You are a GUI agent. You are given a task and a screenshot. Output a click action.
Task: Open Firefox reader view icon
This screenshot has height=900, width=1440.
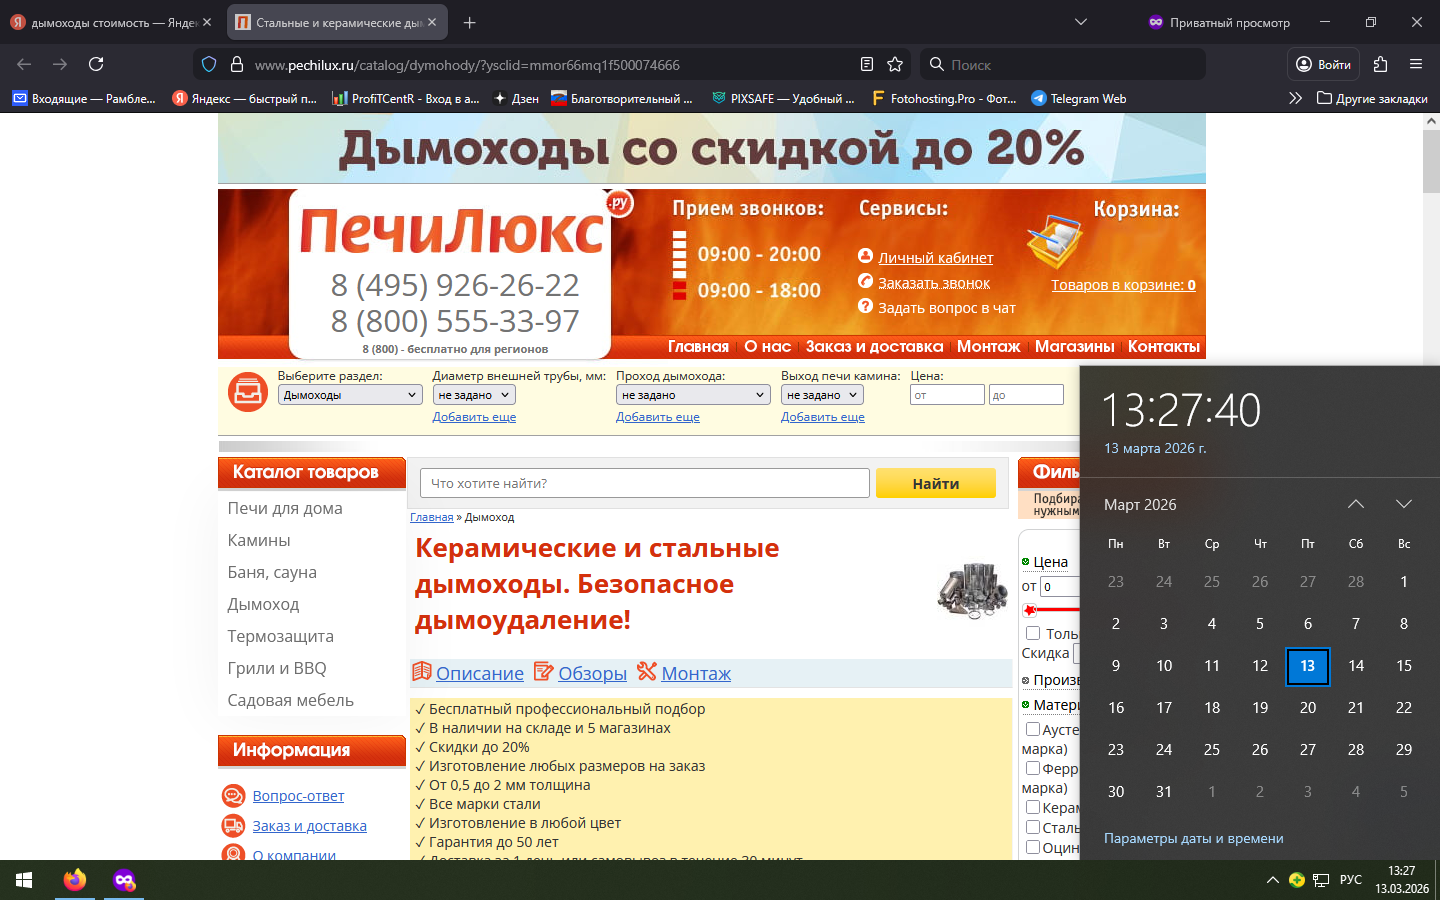pos(867,64)
